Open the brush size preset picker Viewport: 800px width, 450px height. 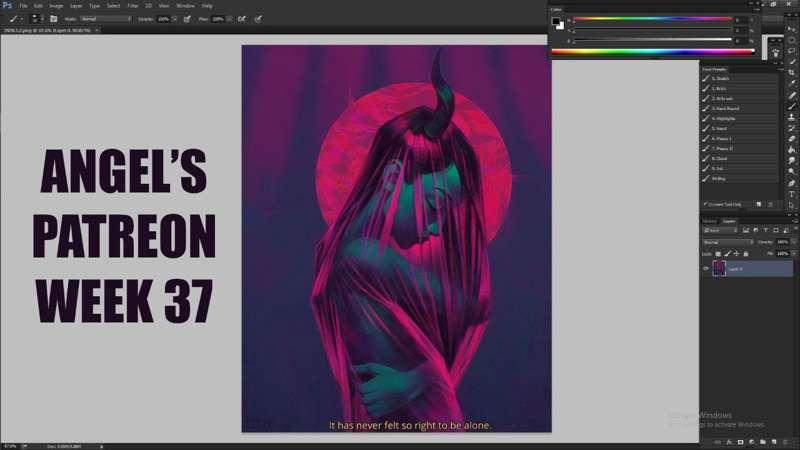tap(36, 19)
